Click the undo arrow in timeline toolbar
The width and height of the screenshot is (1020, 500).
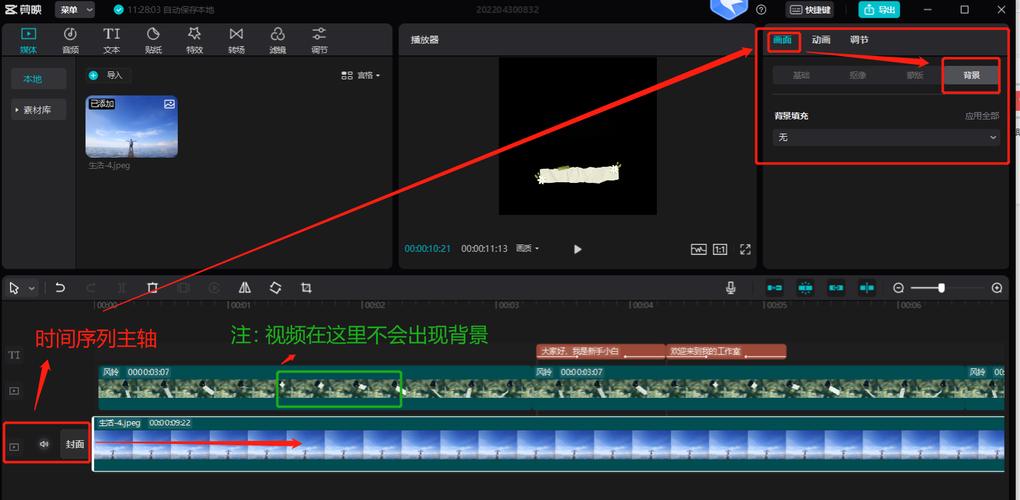(60, 287)
